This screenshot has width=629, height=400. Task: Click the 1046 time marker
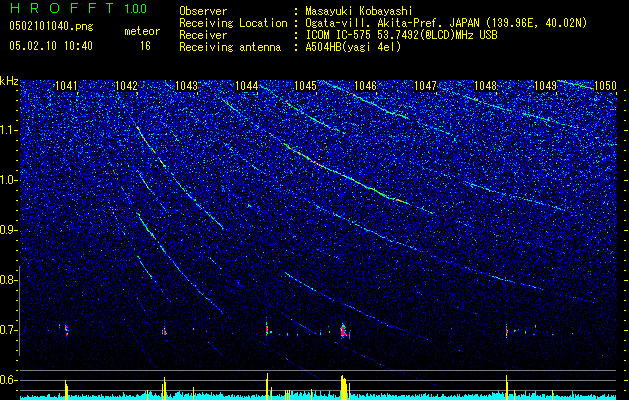(366, 86)
